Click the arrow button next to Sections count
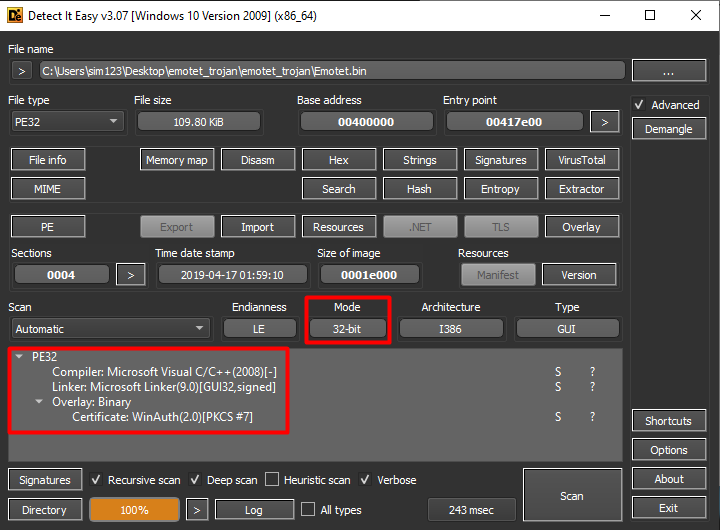The image size is (720, 530). click(x=130, y=274)
